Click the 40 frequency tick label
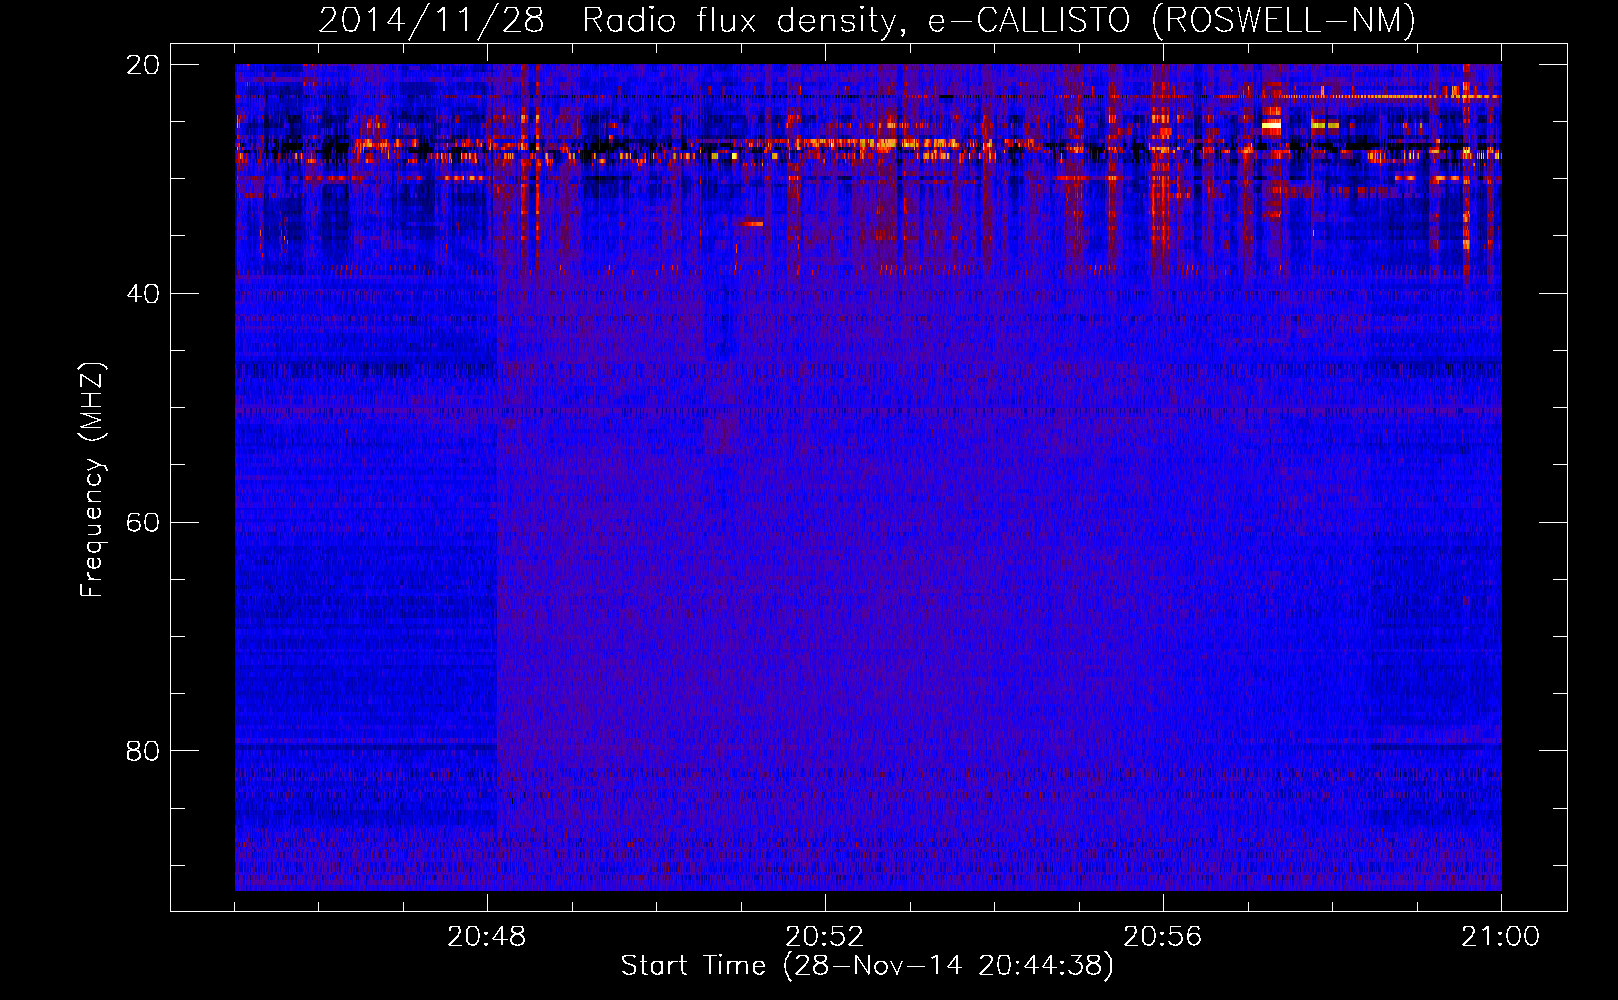 pos(143,294)
